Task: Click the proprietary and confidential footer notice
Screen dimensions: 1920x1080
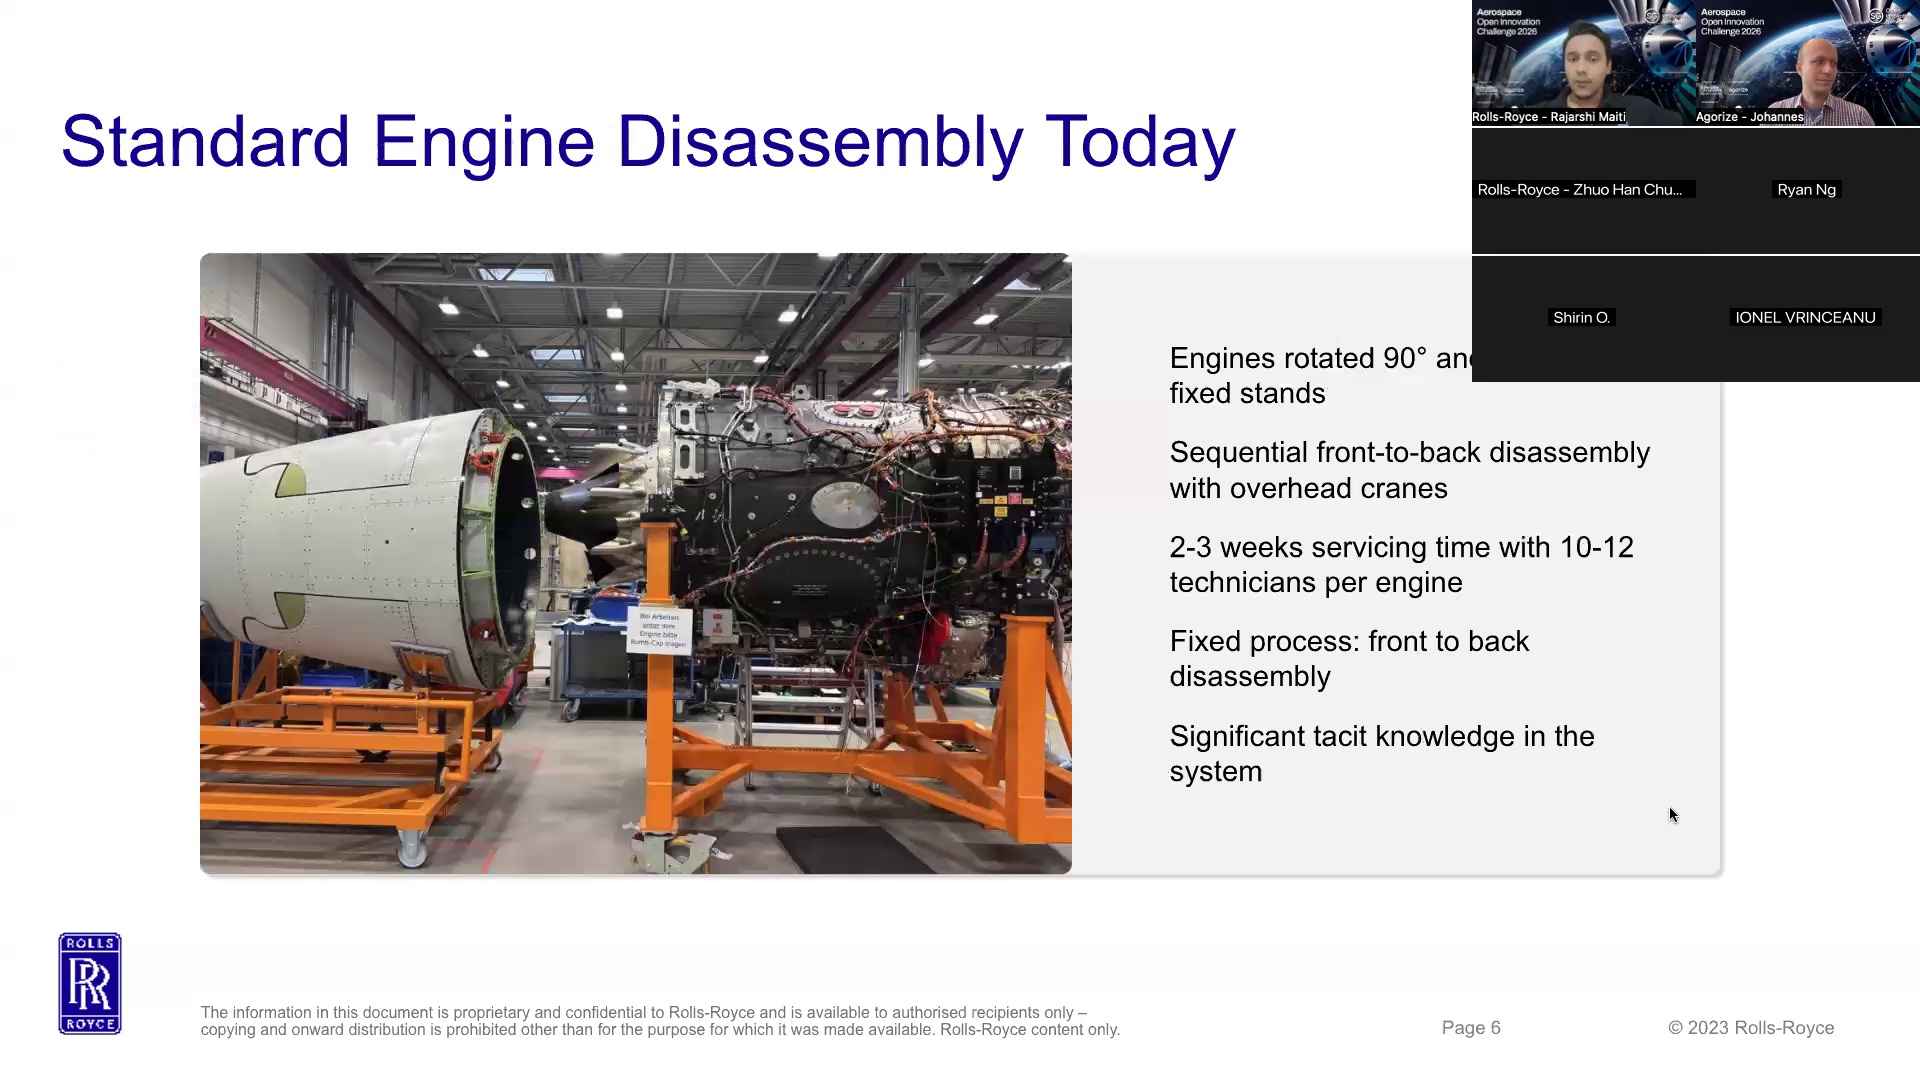Action: pos(660,1021)
